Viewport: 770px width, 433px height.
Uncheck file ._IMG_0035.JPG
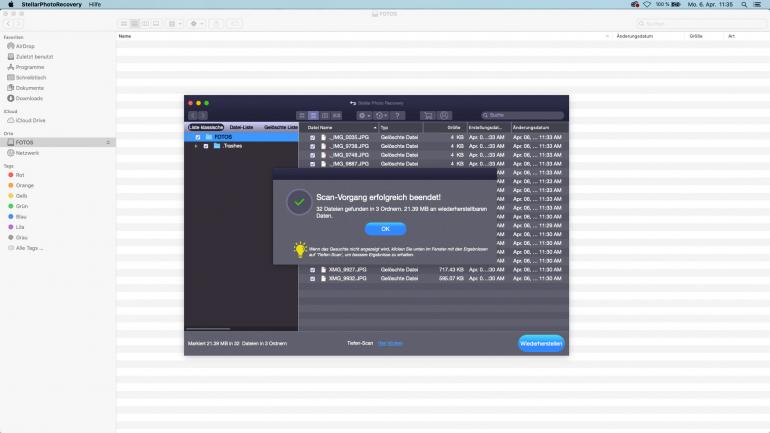tap(312, 137)
